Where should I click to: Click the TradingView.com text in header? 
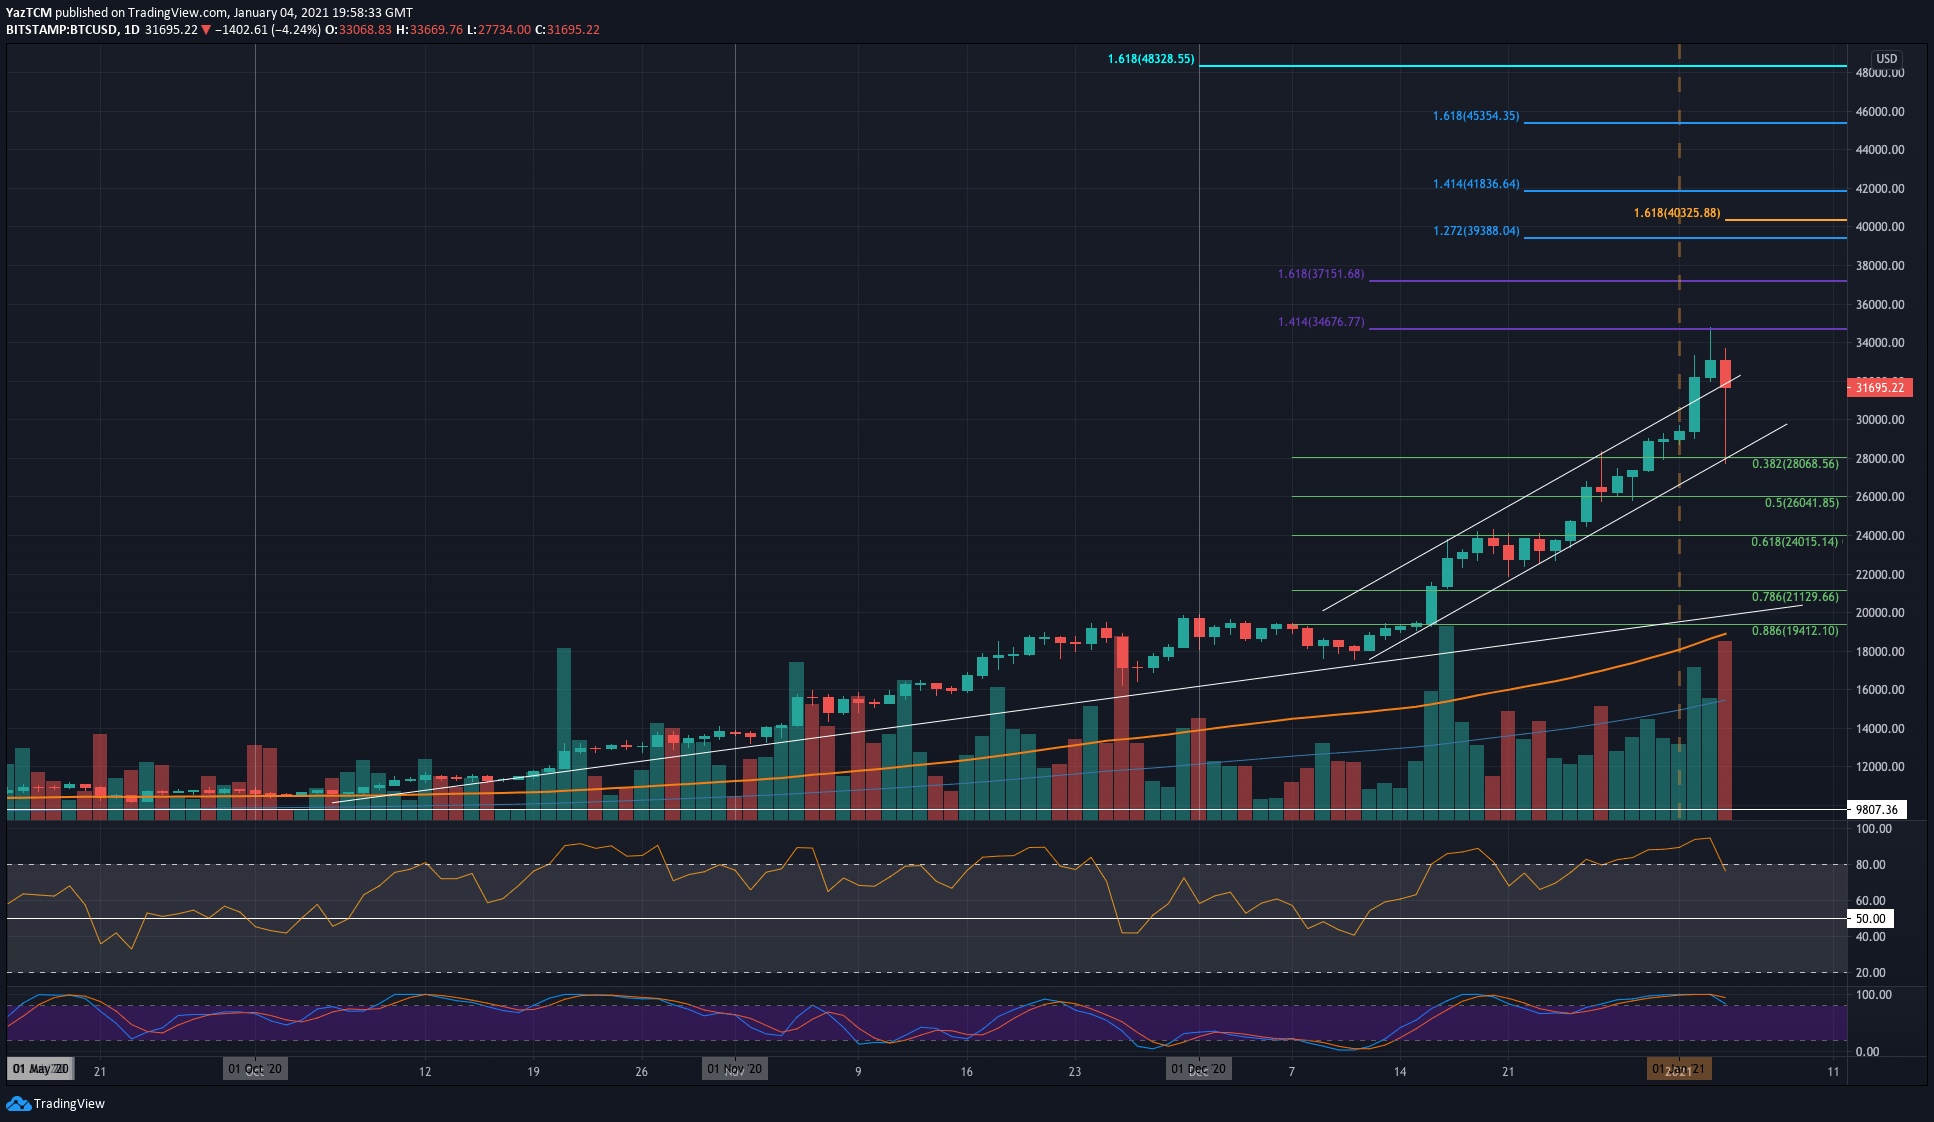(177, 13)
